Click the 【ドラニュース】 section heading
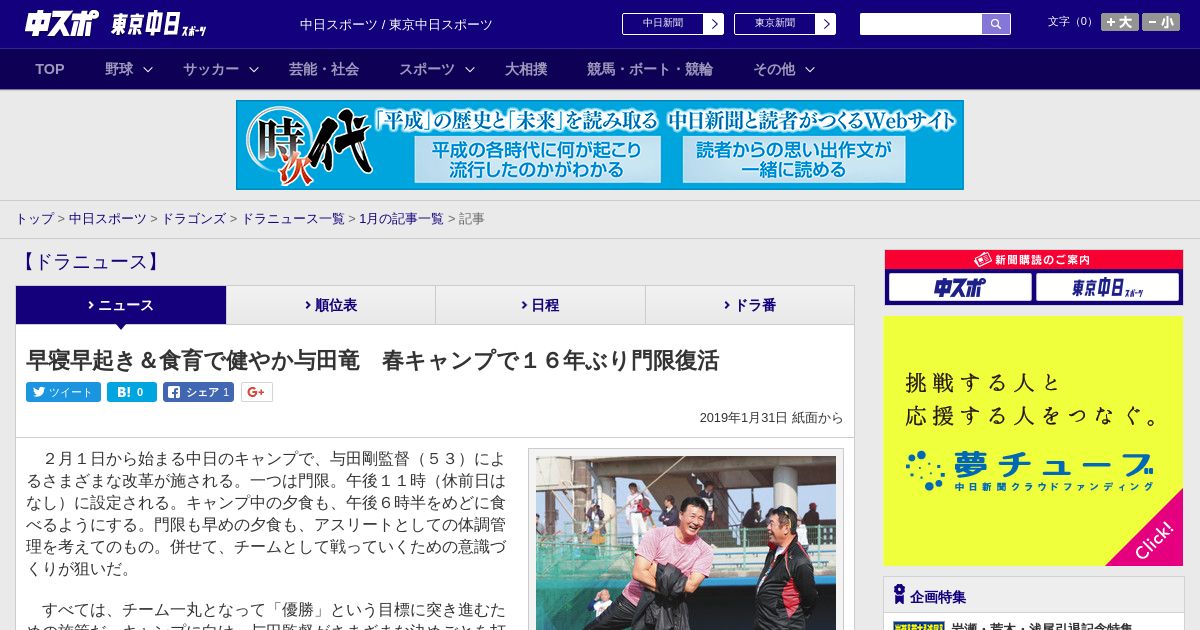This screenshot has width=1200, height=630. click(89, 262)
